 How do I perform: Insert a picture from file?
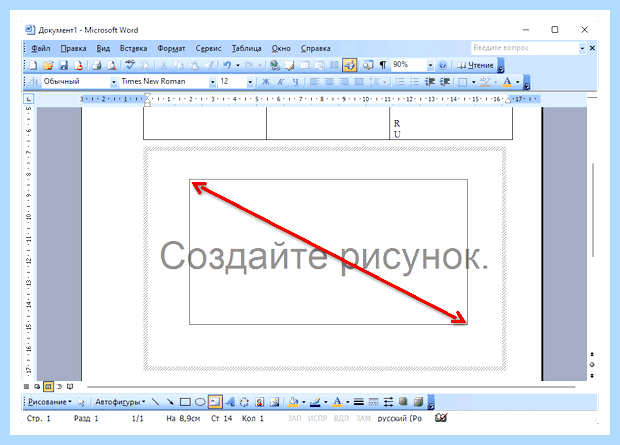pos(274,402)
